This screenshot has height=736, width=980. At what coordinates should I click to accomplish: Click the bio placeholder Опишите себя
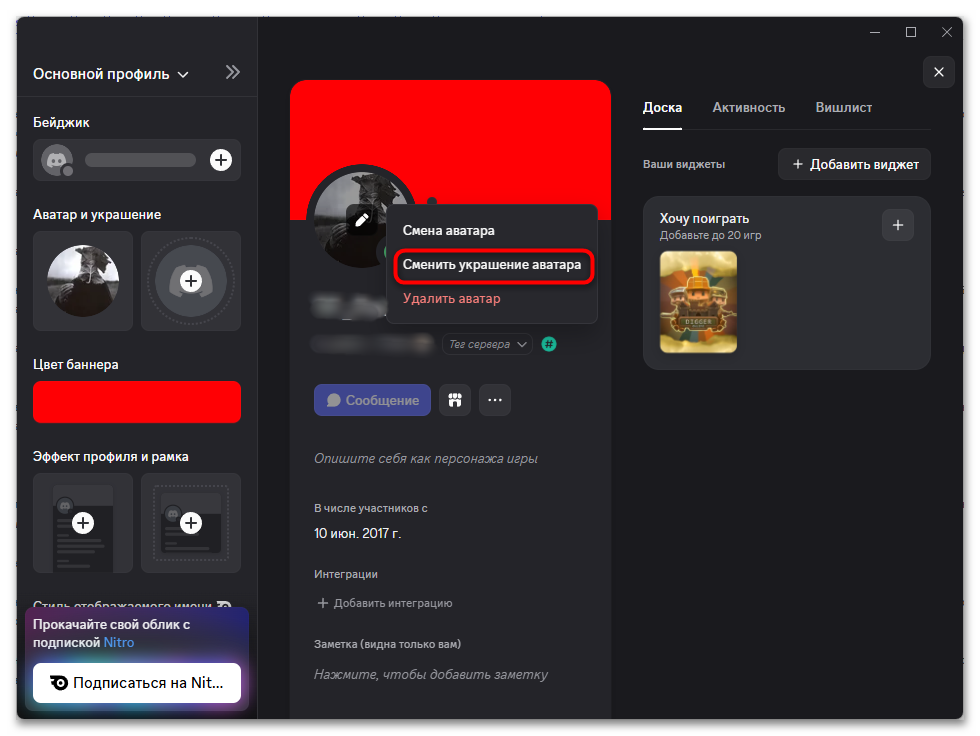(426, 459)
